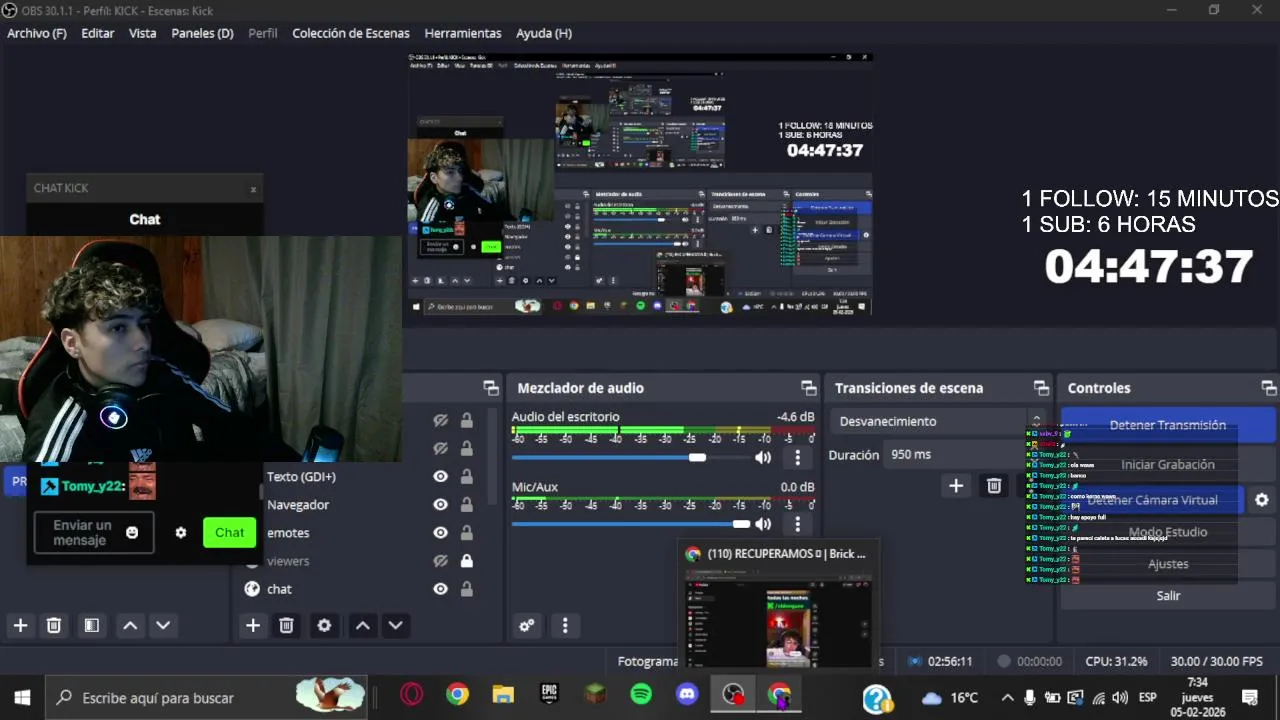Open the emoji picker in the chat message box
The height and width of the screenshot is (720, 1280).
click(132, 533)
